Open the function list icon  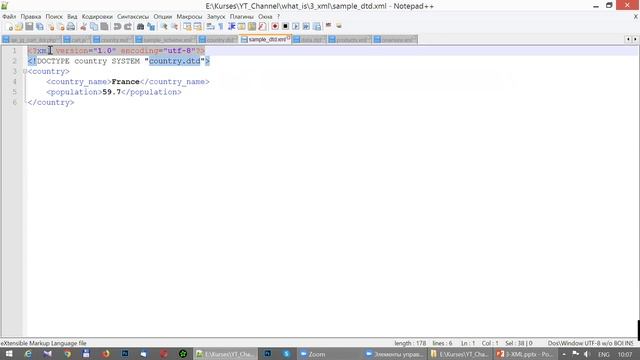[x=262, y=27]
